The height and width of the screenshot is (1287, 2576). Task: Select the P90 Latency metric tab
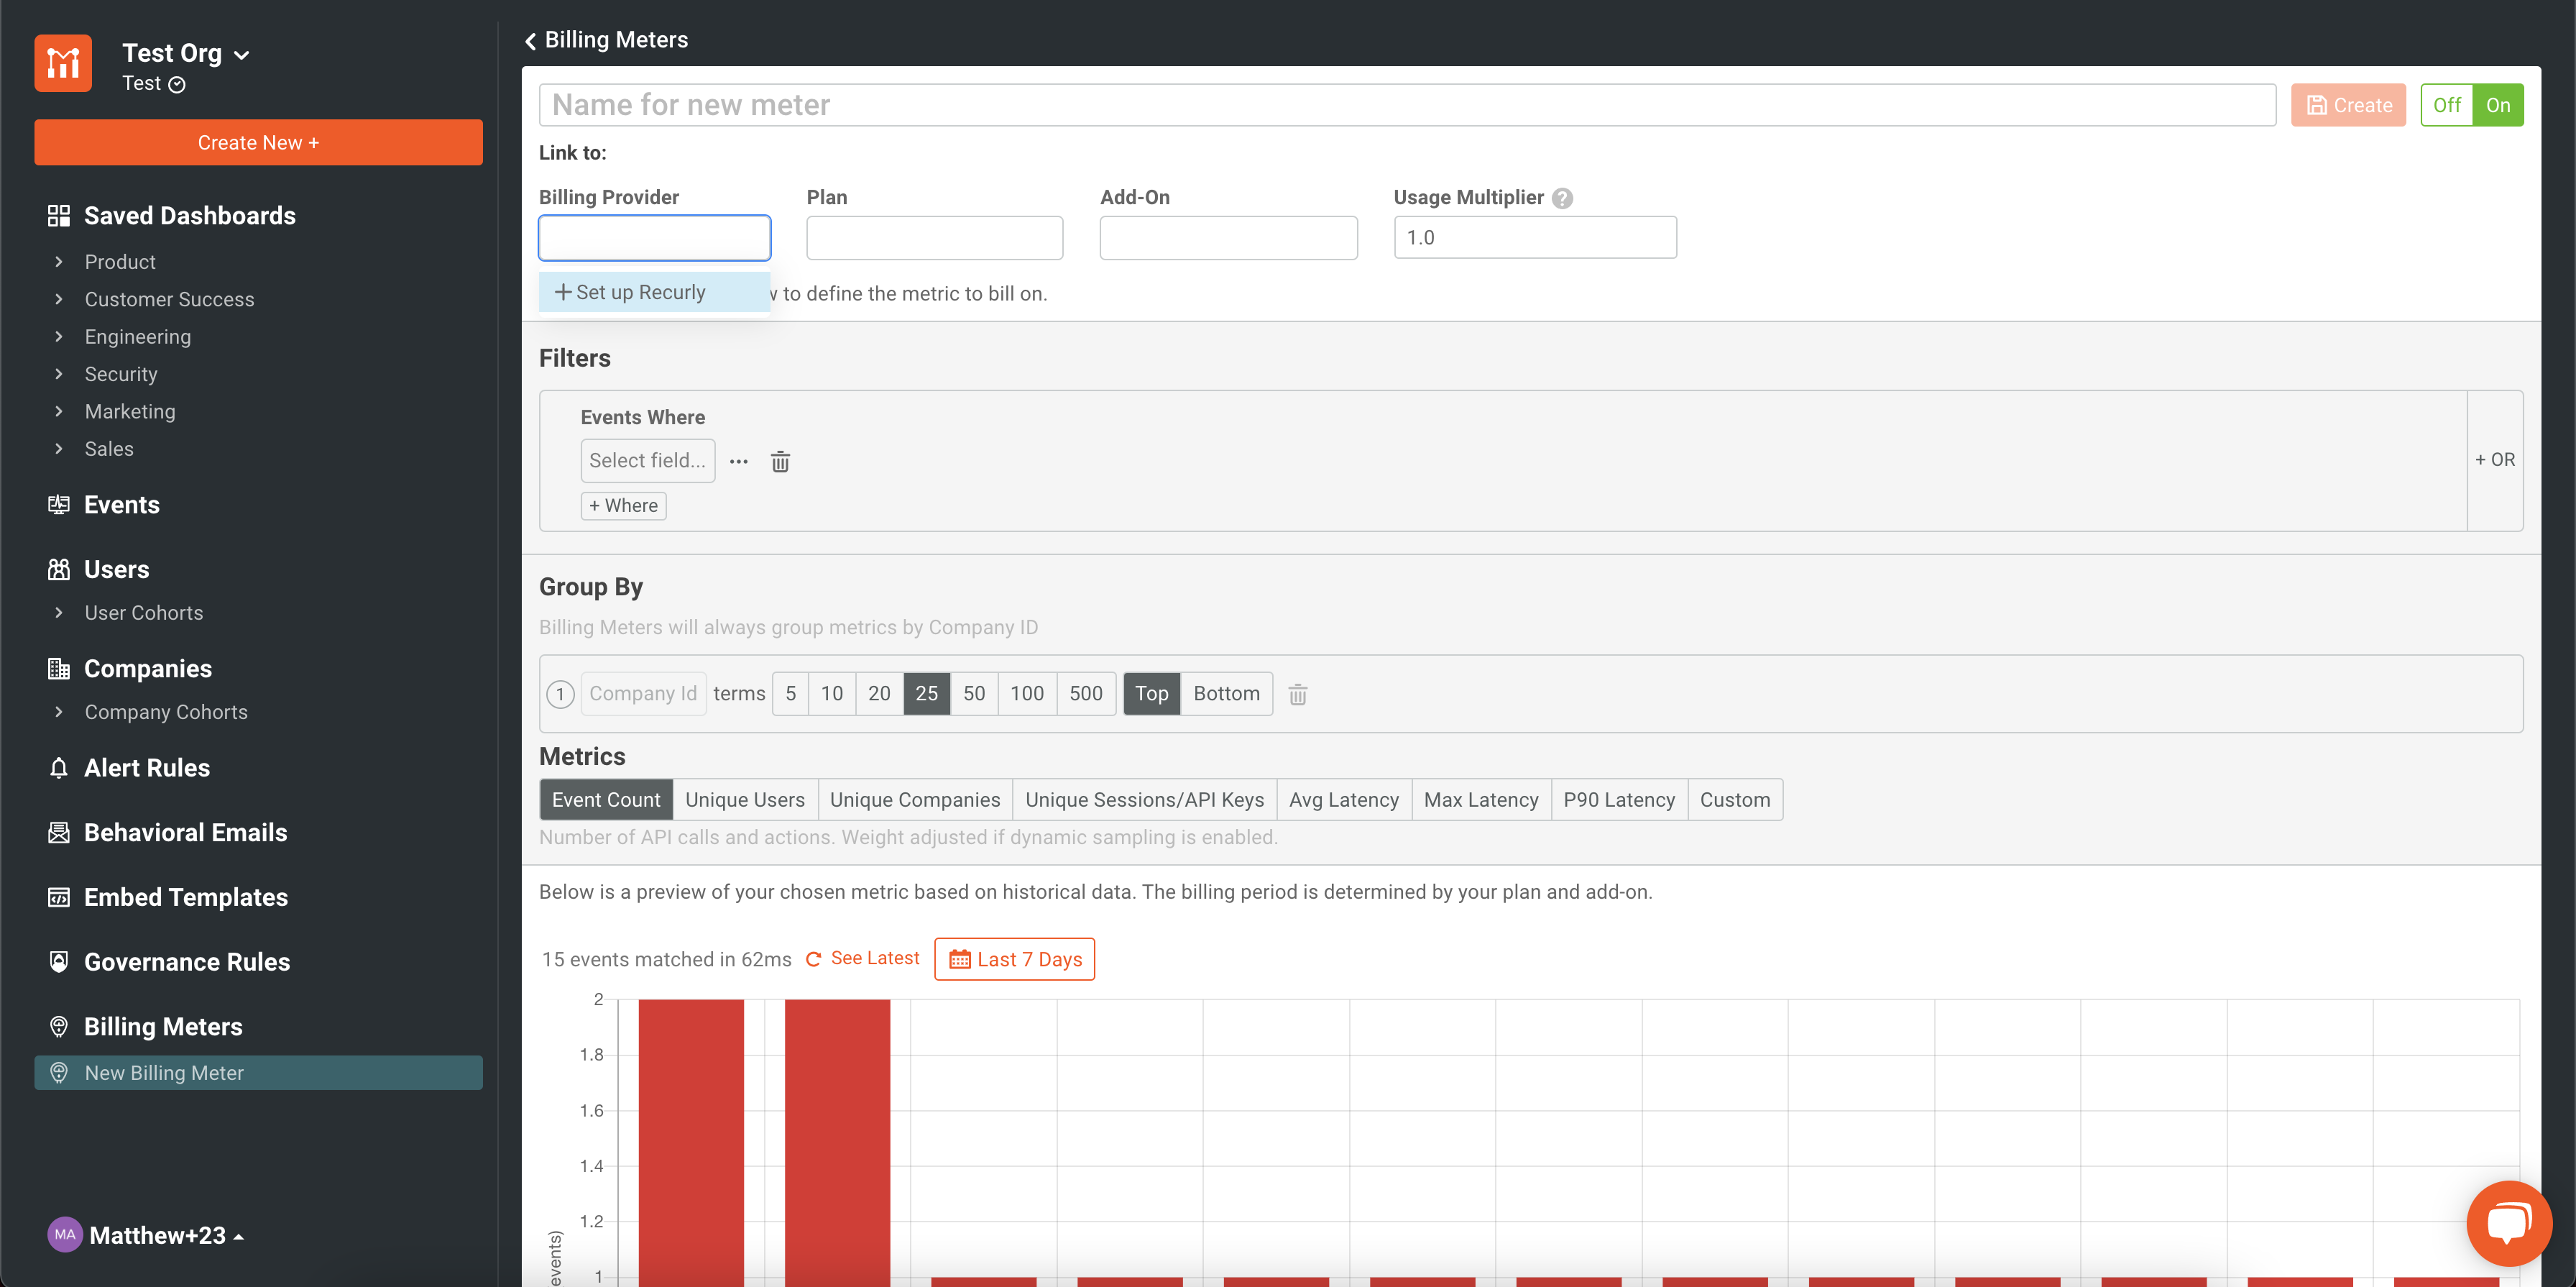click(1618, 799)
